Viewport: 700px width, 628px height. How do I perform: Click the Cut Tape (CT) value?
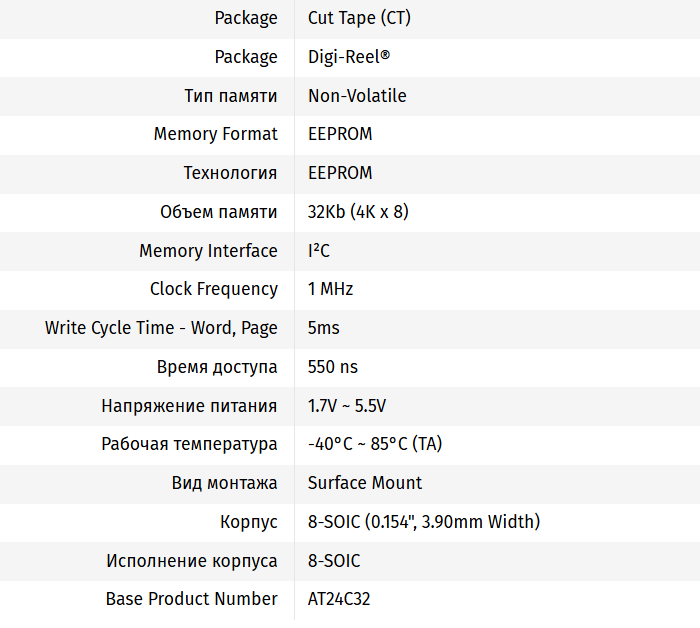click(358, 18)
